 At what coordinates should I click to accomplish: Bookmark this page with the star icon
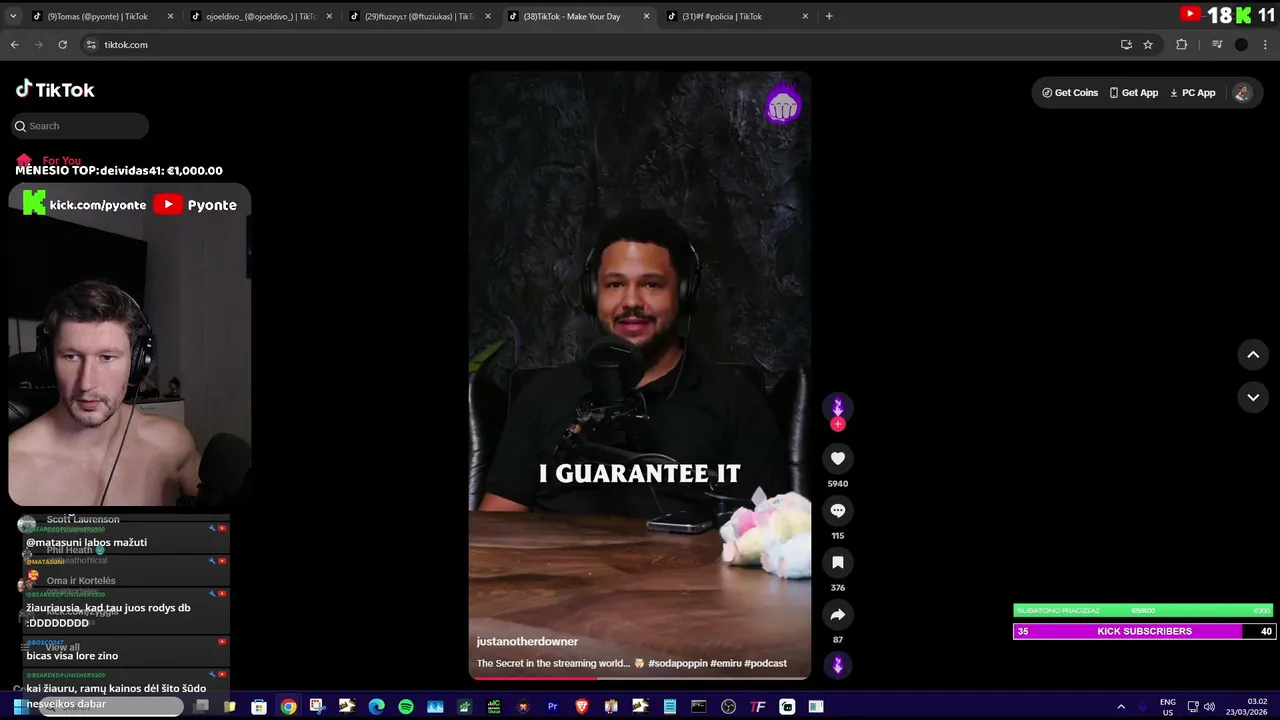(x=1148, y=45)
